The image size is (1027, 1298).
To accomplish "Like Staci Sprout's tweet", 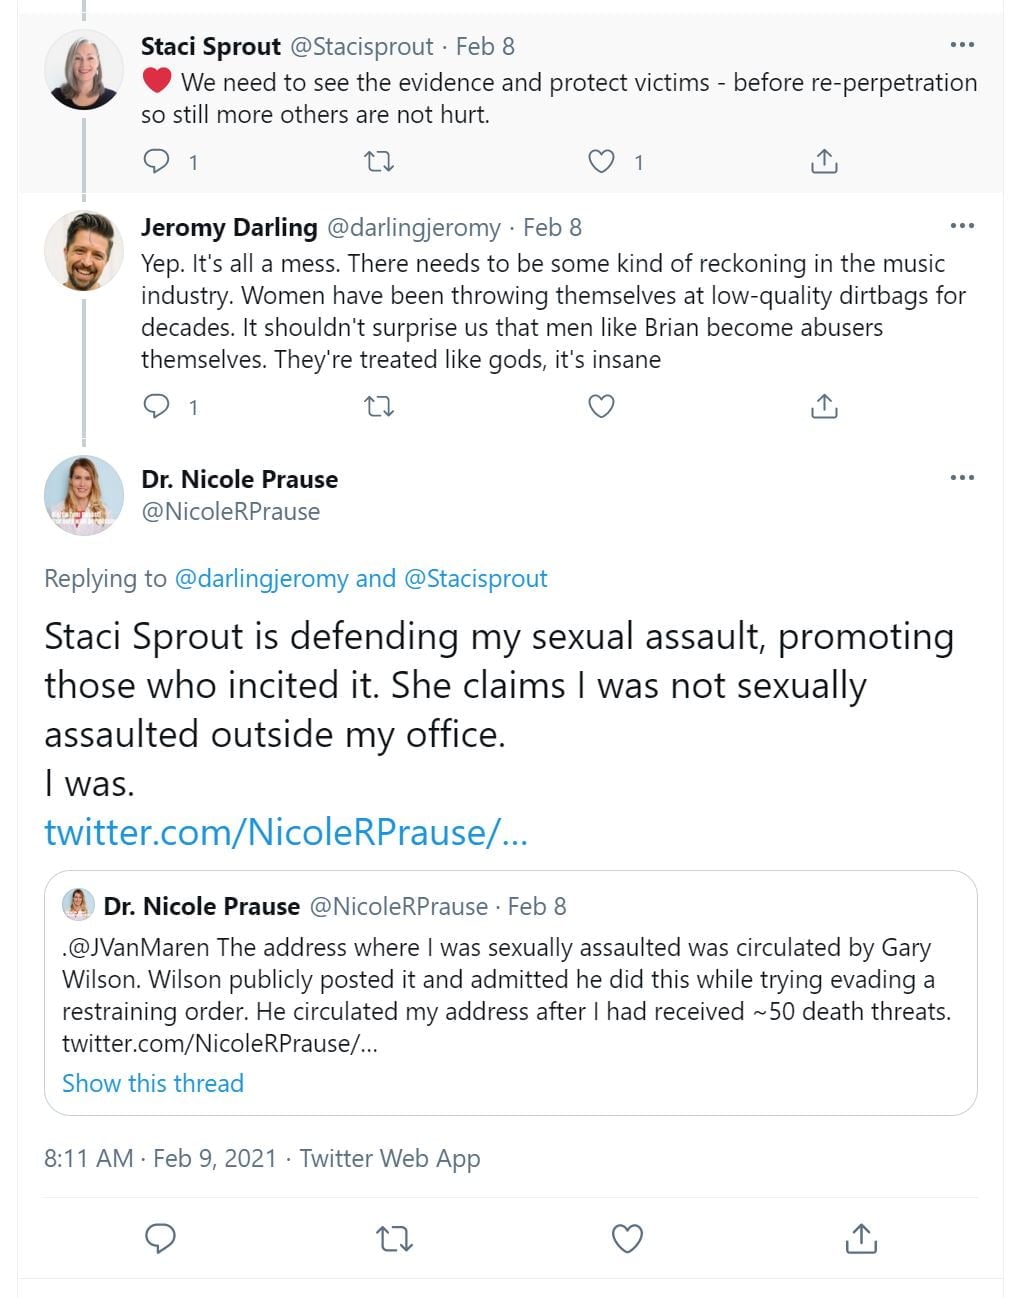I will [x=601, y=161].
